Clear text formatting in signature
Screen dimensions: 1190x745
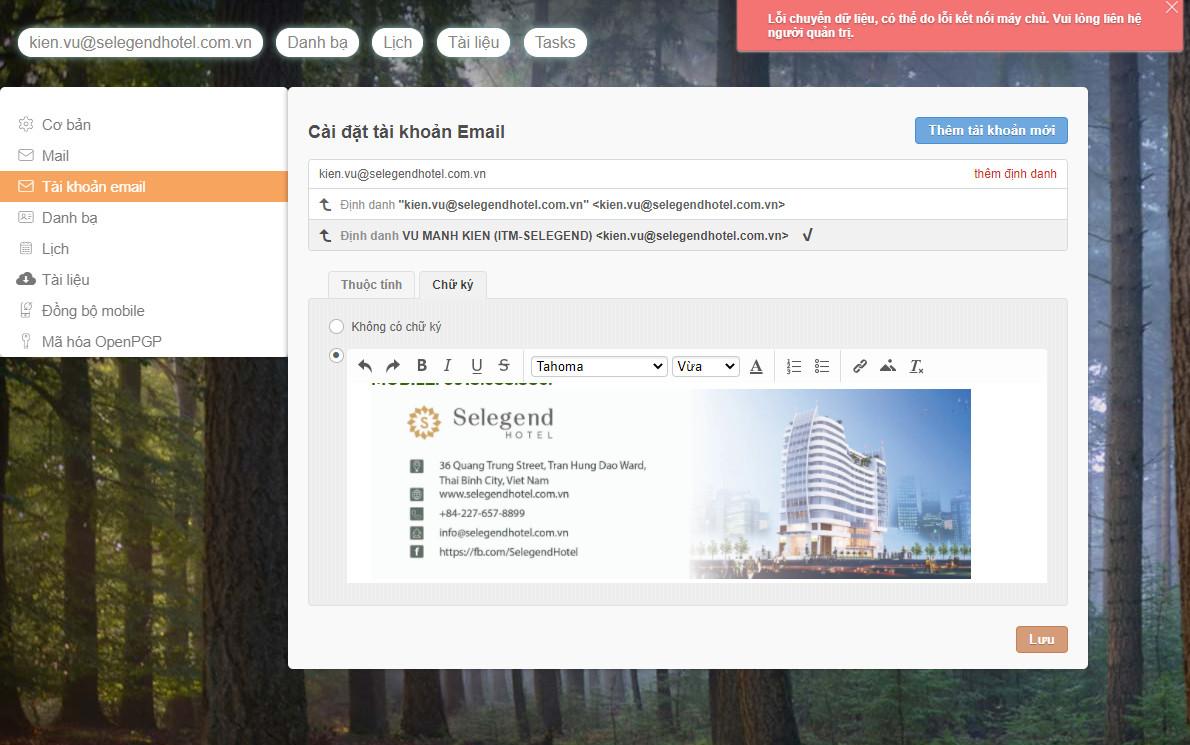tap(916, 366)
